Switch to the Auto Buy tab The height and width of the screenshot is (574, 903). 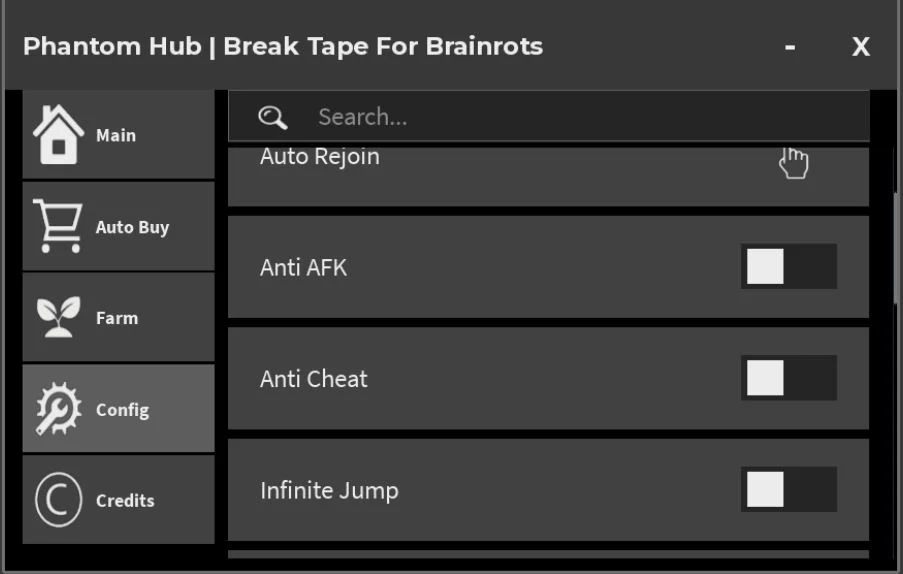click(x=132, y=227)
